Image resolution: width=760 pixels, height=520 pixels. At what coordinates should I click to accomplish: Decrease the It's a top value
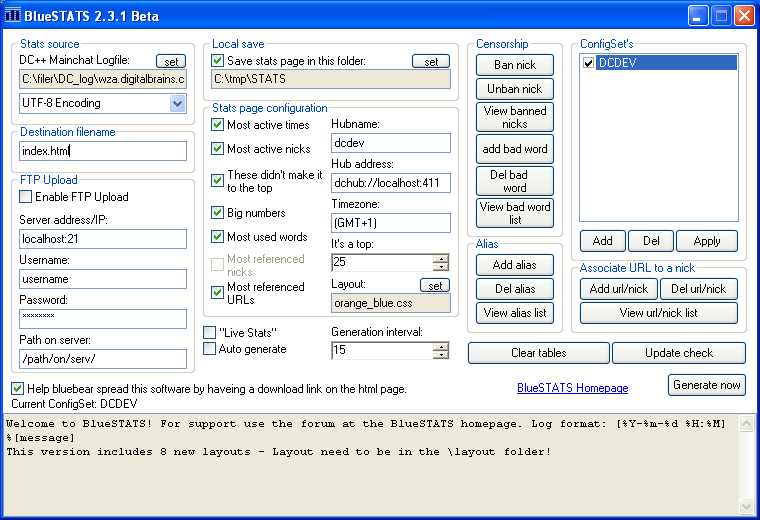[x=441, y=267]
